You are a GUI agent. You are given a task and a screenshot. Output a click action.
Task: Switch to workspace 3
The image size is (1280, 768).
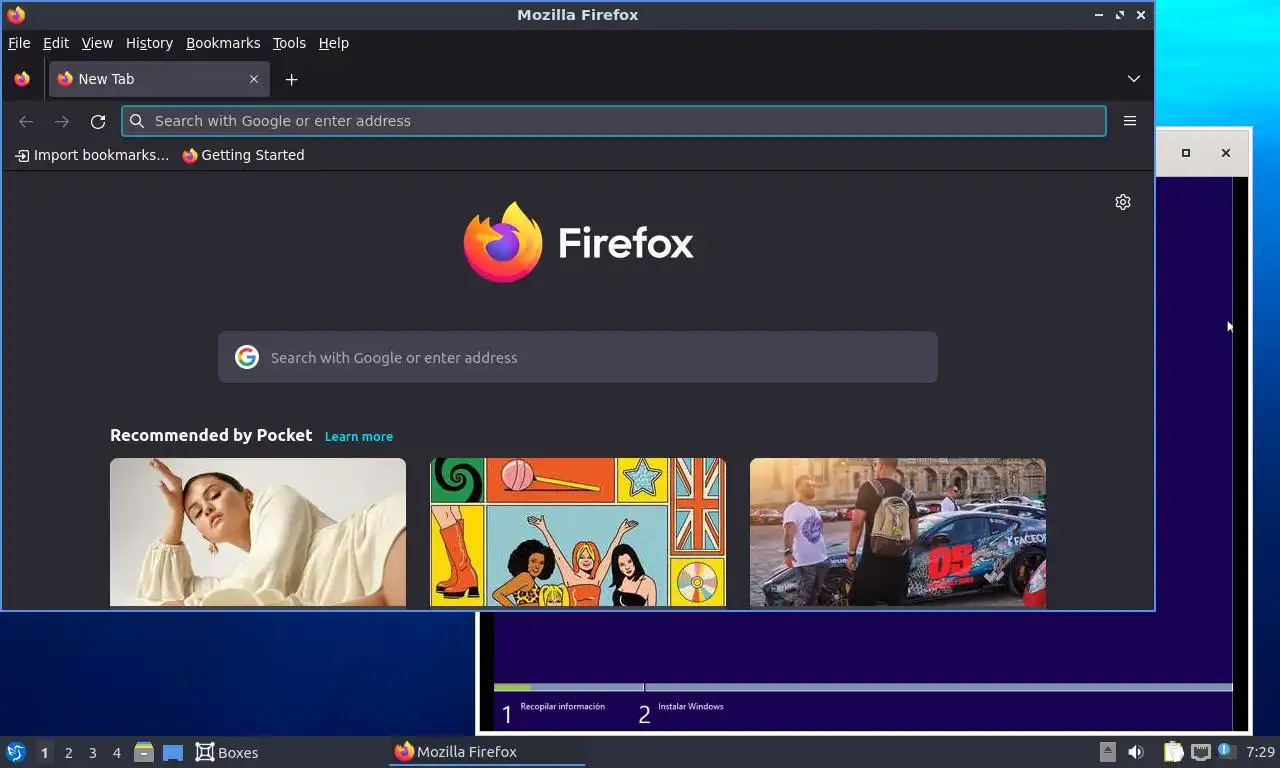click(92, 753)
